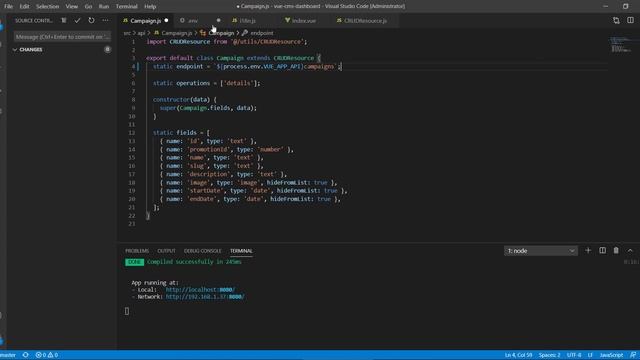The width and height of the screenshot is (640, 360).
Task: Switch to the CRUDResource.js editor tab
Action: [365, 20]
